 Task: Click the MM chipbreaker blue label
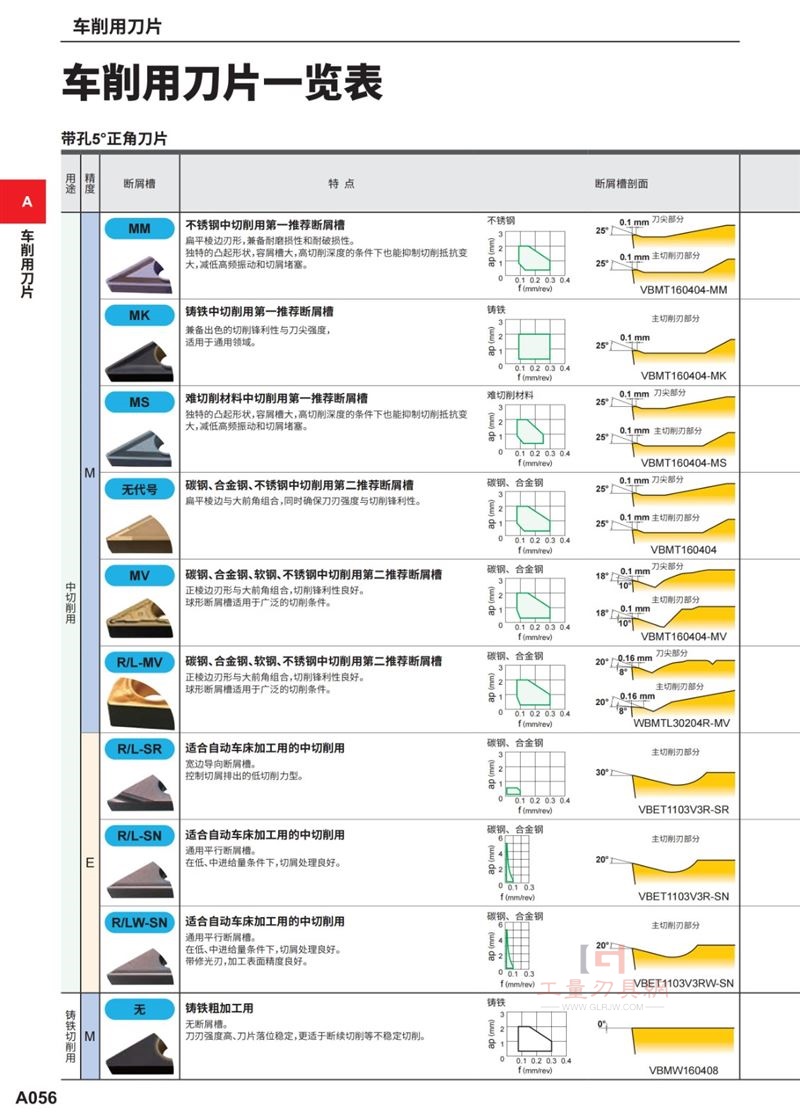tap(139, 229)
